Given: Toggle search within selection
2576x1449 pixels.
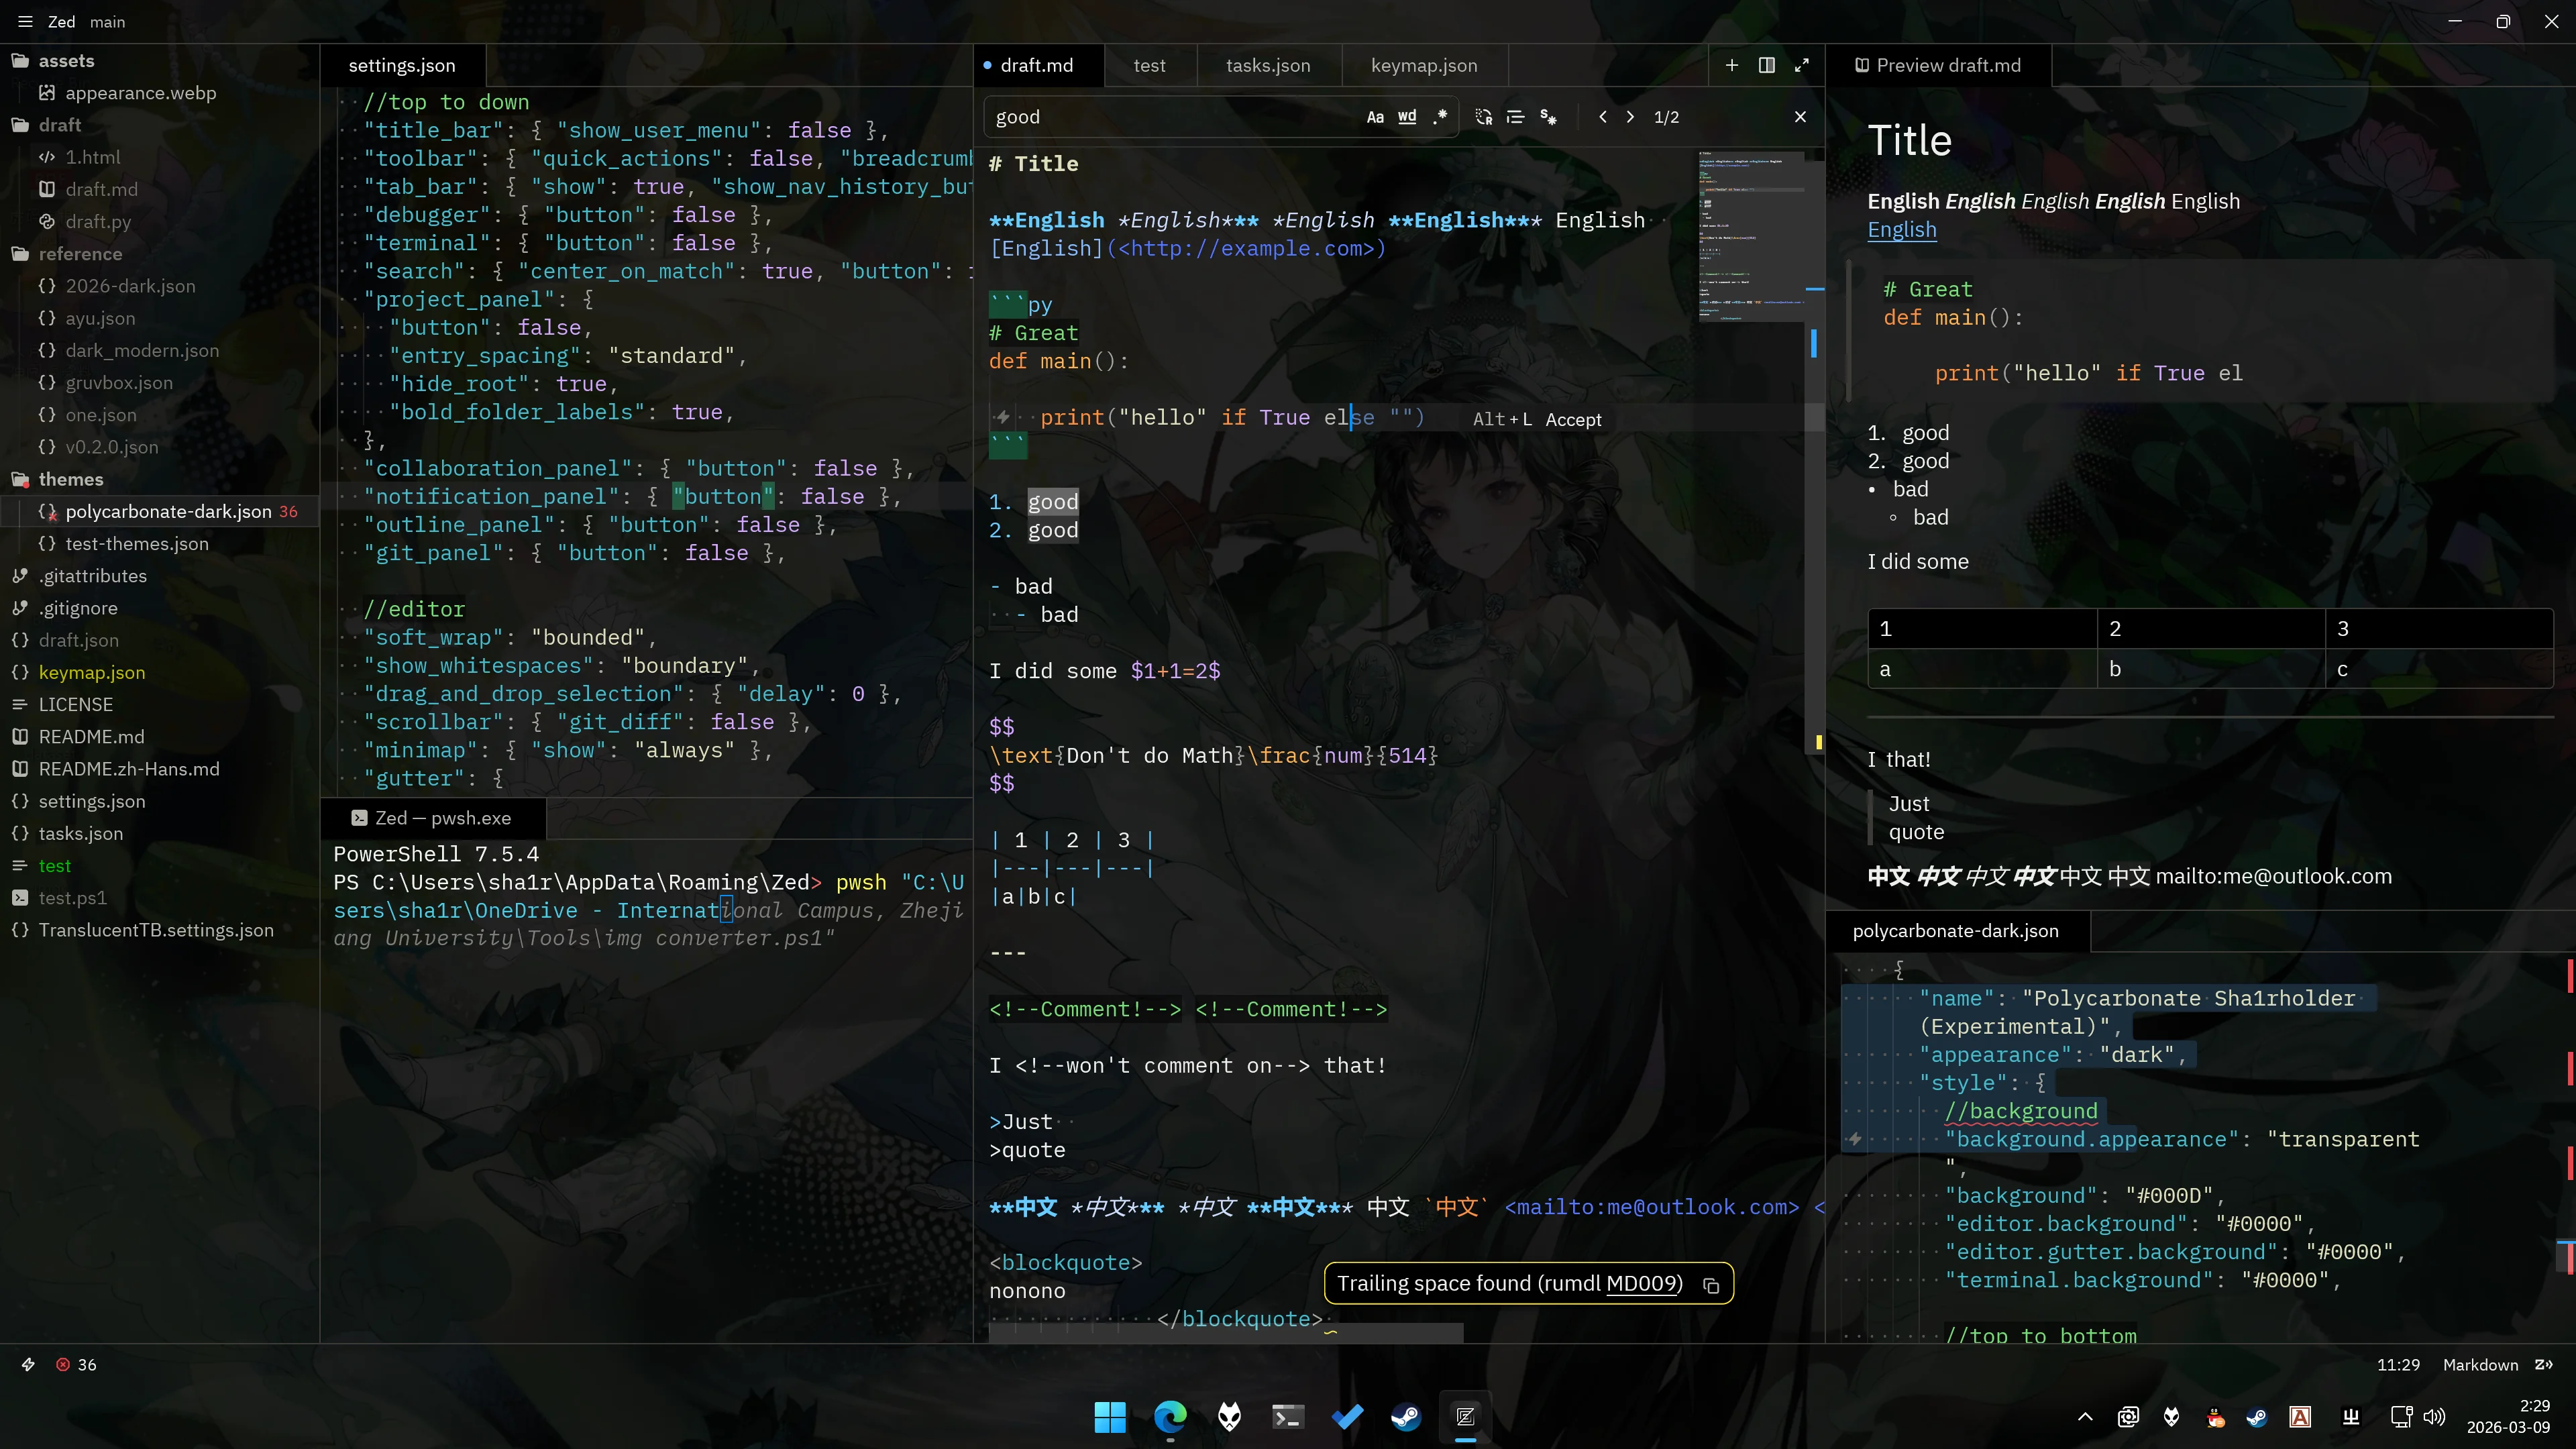Looking at the screenshot, I should point(1516,117).
